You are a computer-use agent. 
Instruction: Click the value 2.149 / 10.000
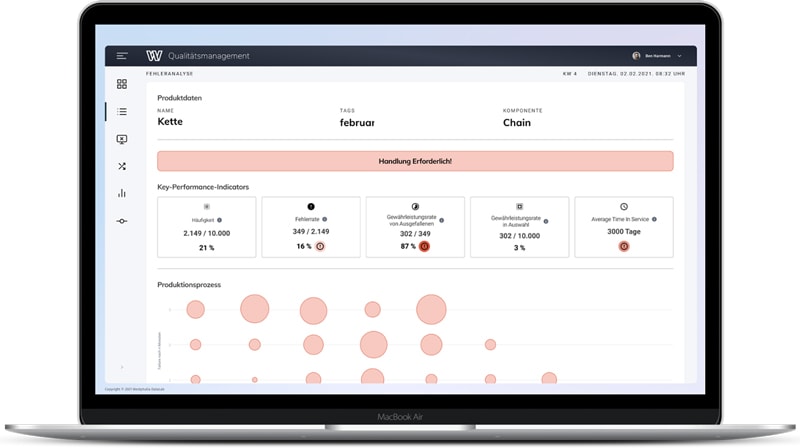tap(207, 233)
